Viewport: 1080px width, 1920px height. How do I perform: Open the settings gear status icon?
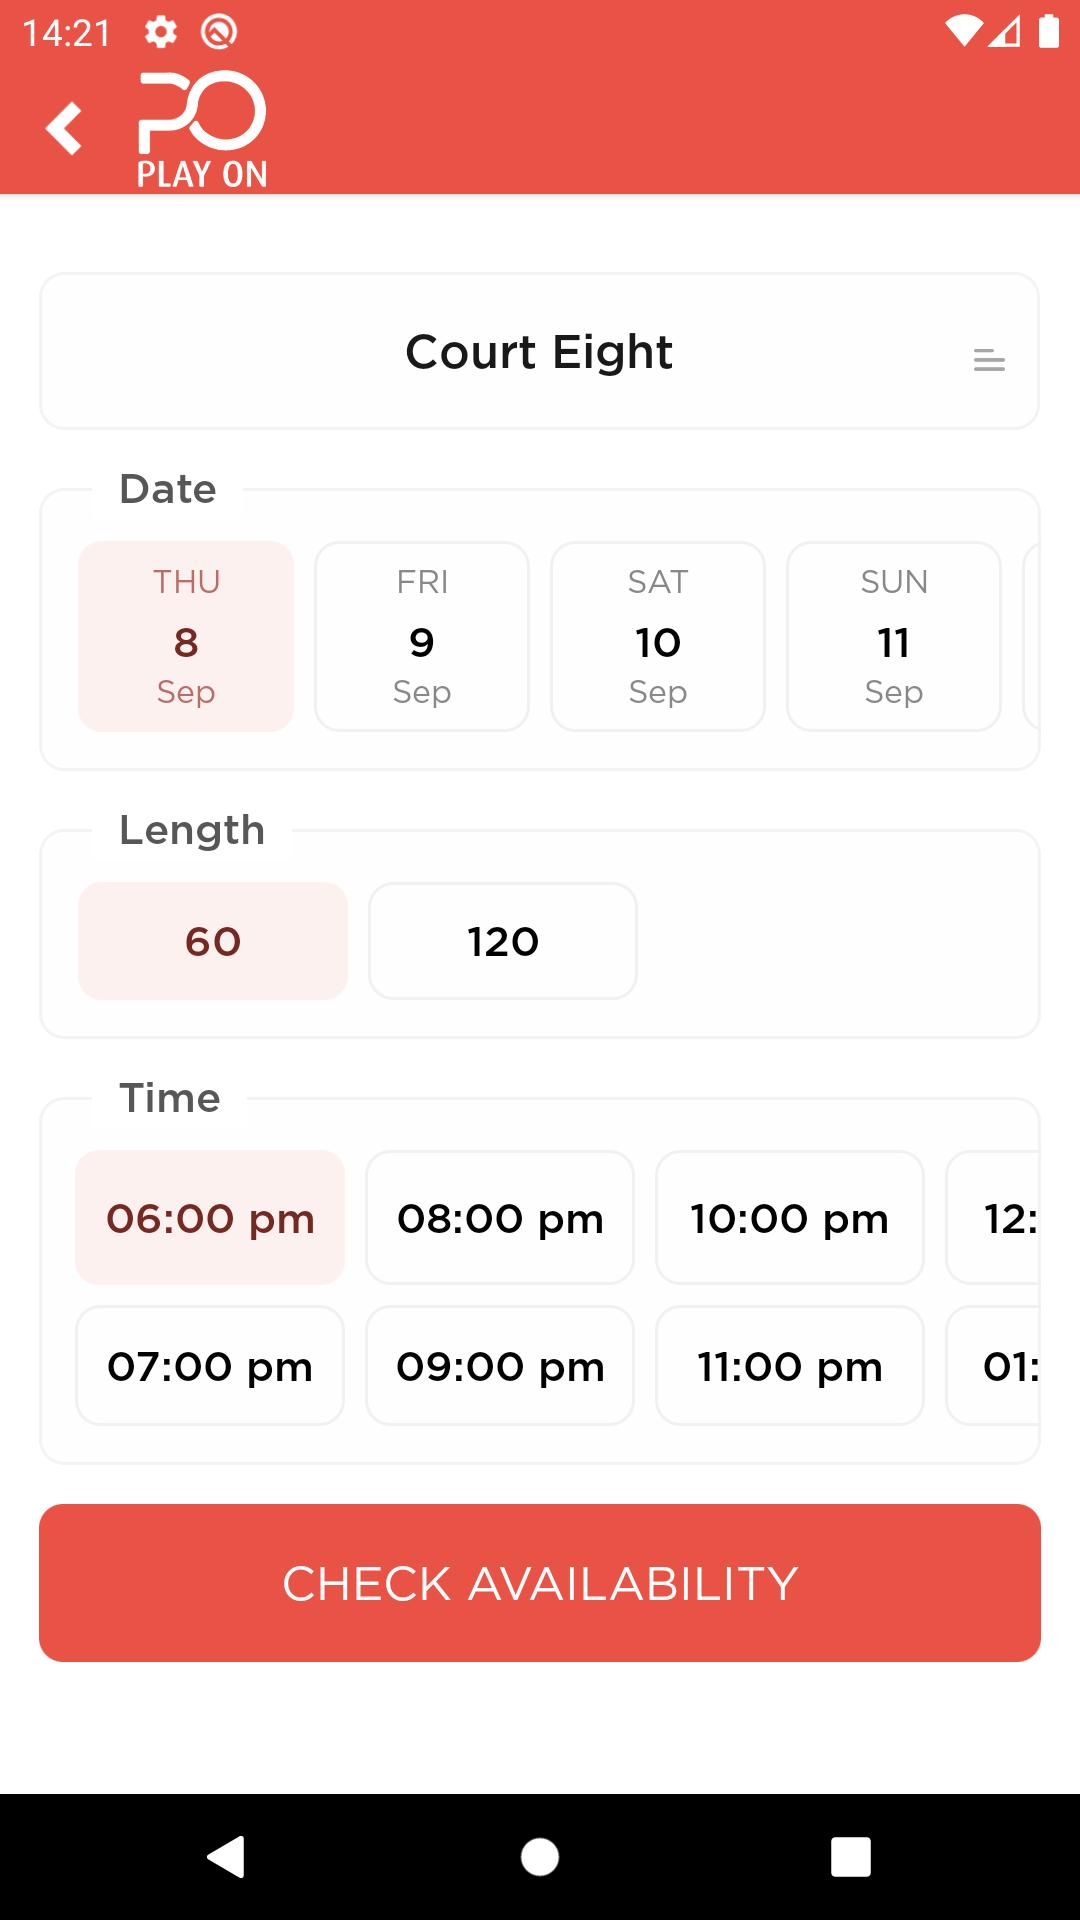(x=161, y=32)
